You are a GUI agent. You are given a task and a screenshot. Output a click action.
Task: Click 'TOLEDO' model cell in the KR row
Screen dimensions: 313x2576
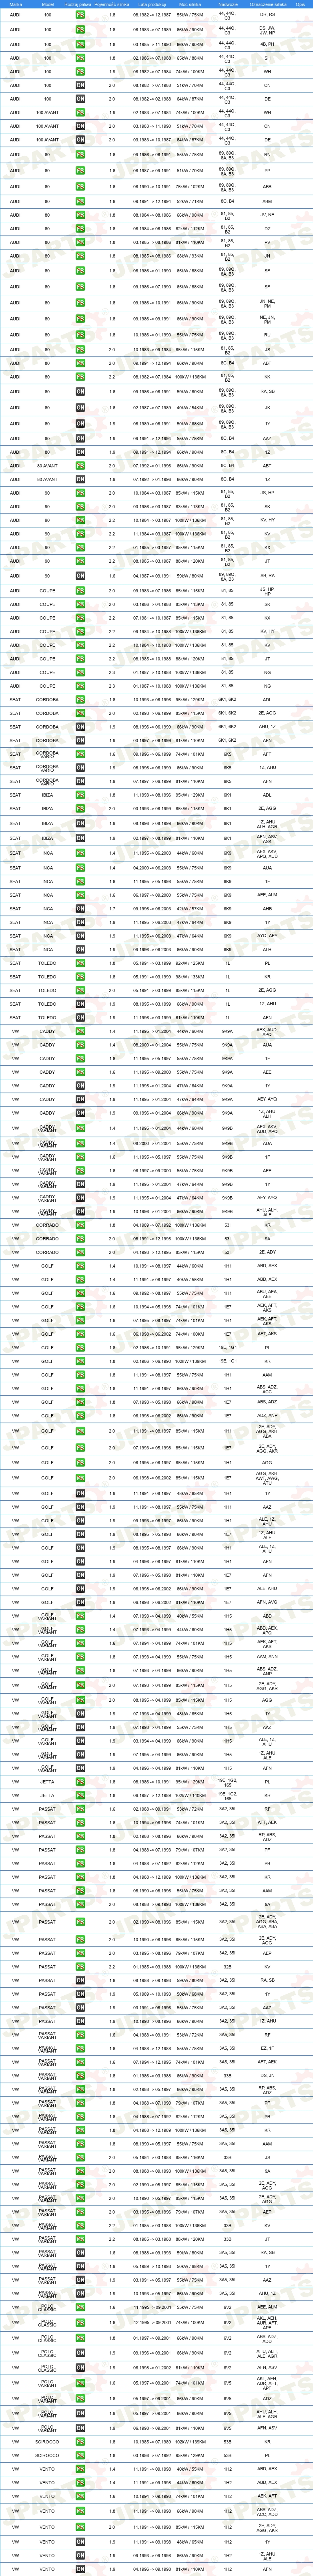tap(48, 976)
